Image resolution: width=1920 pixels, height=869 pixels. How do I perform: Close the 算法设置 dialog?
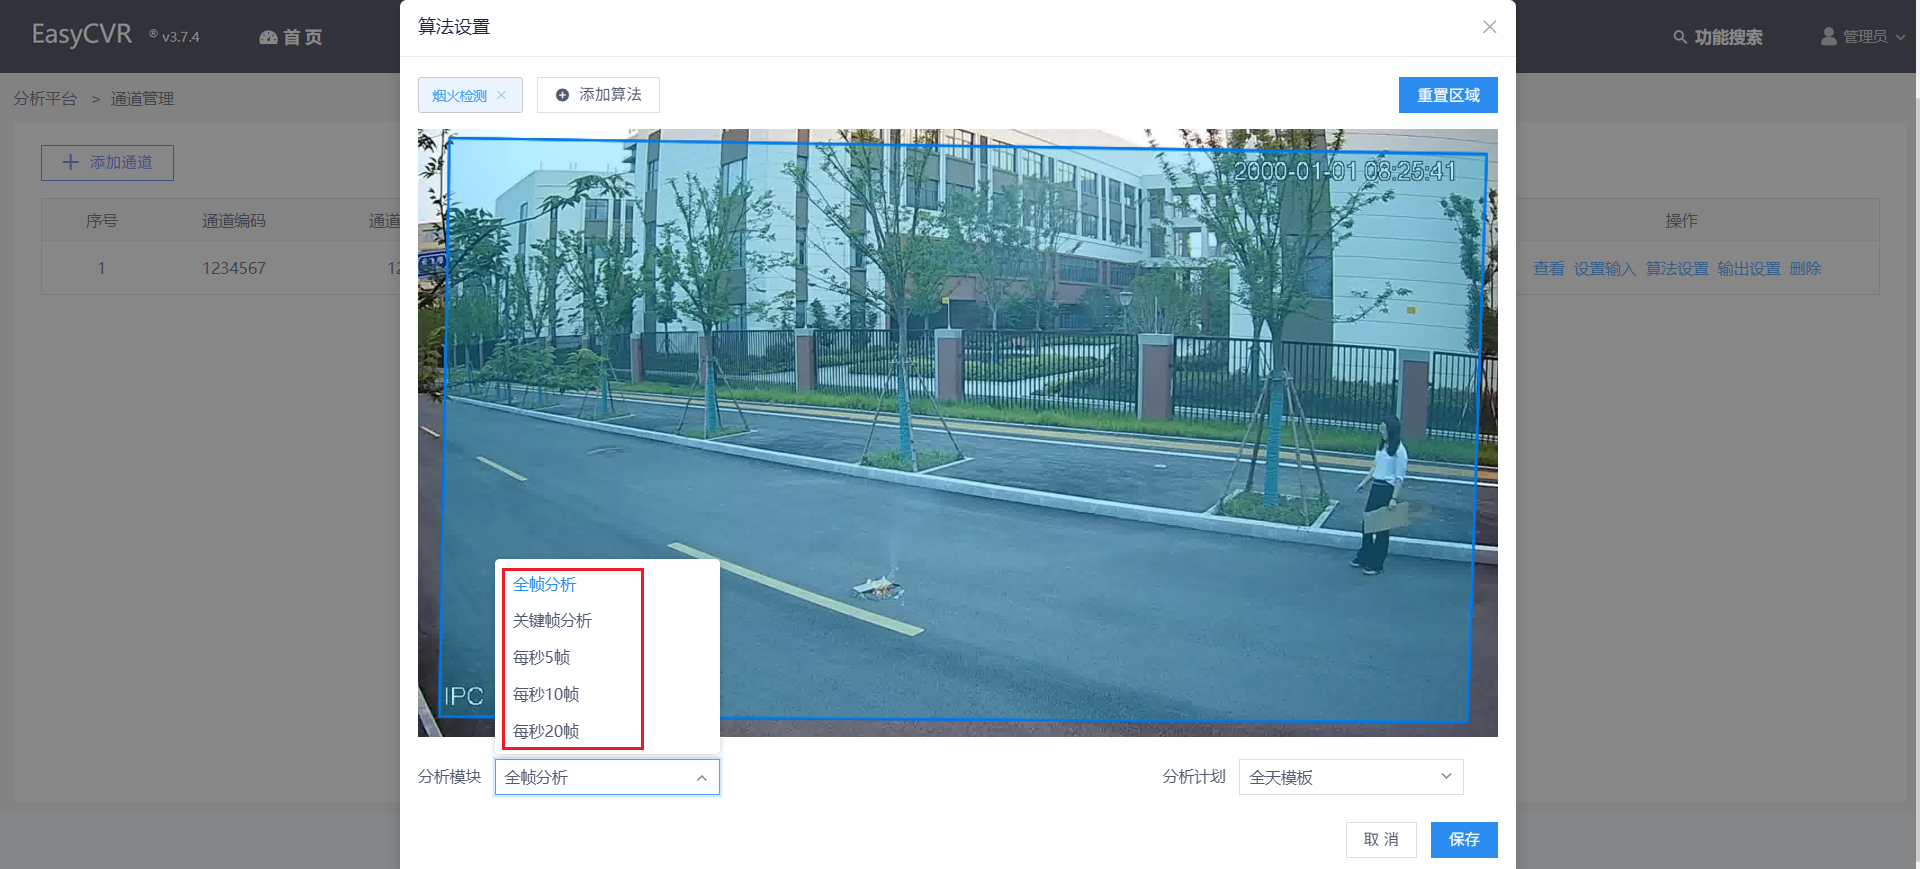[x=1489, y=27]
